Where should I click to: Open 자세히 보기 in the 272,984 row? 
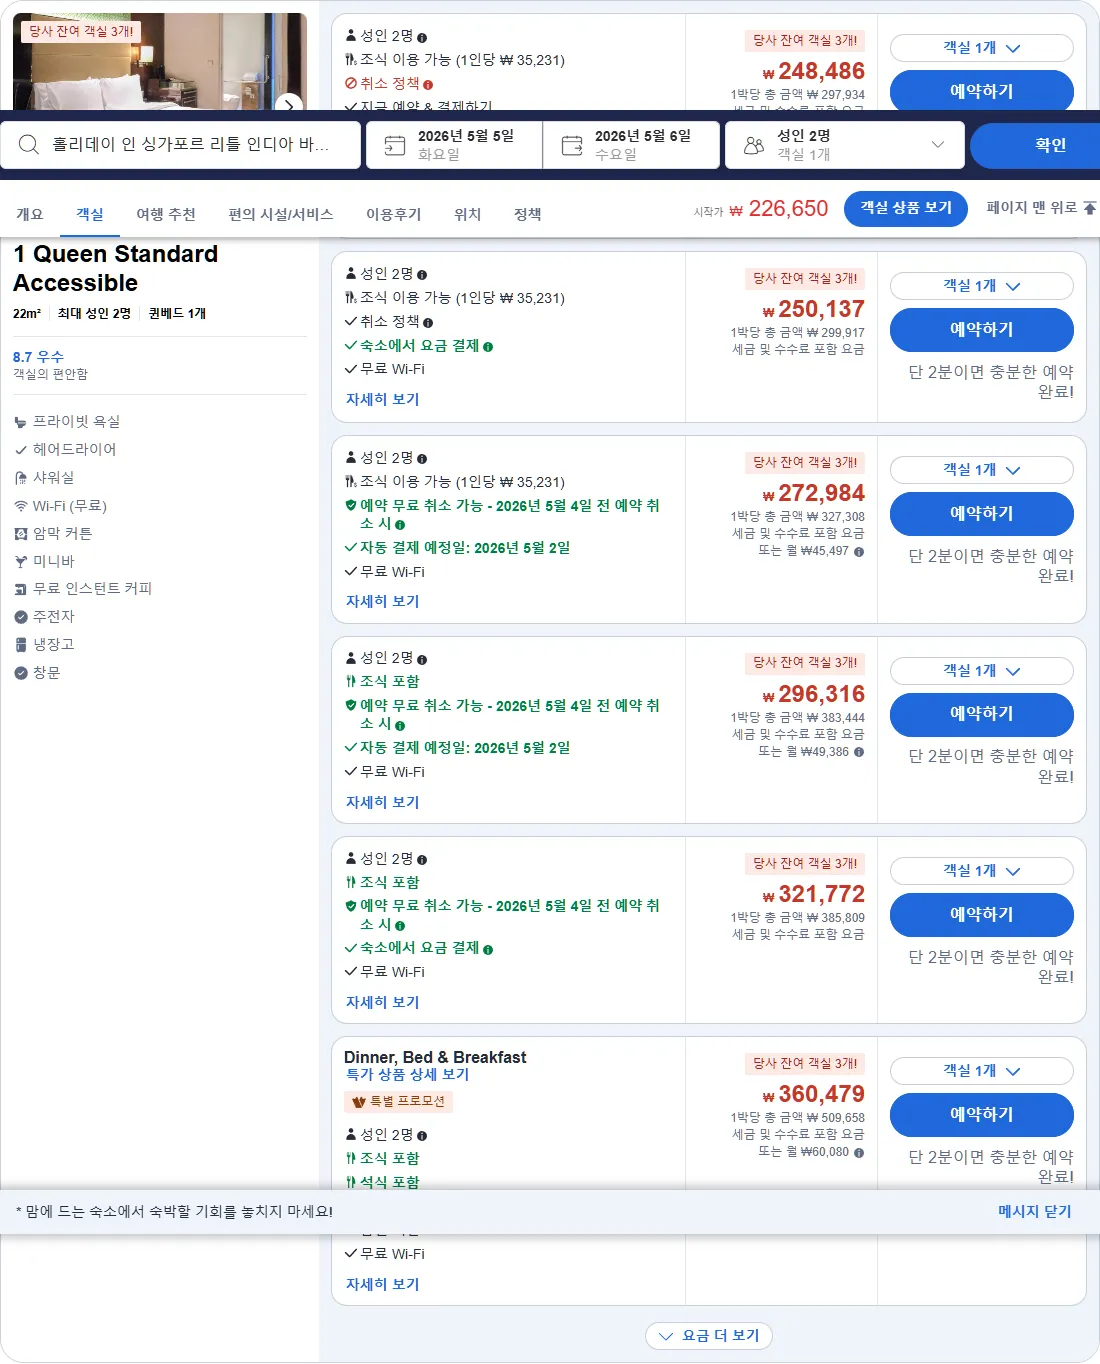(383, 601)
